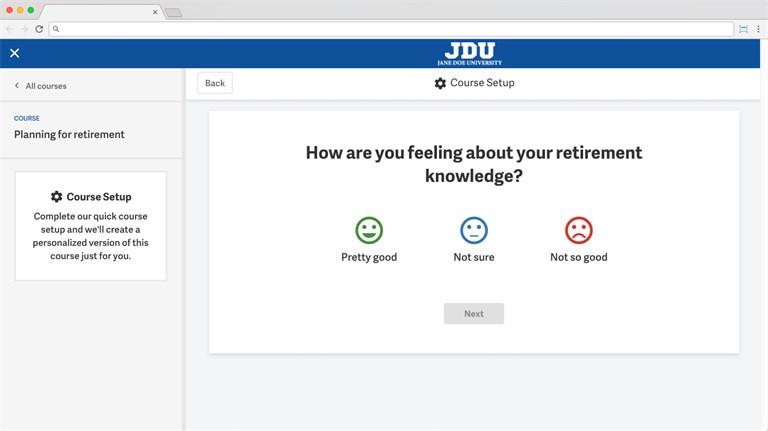Select the open browser tab

100,12
